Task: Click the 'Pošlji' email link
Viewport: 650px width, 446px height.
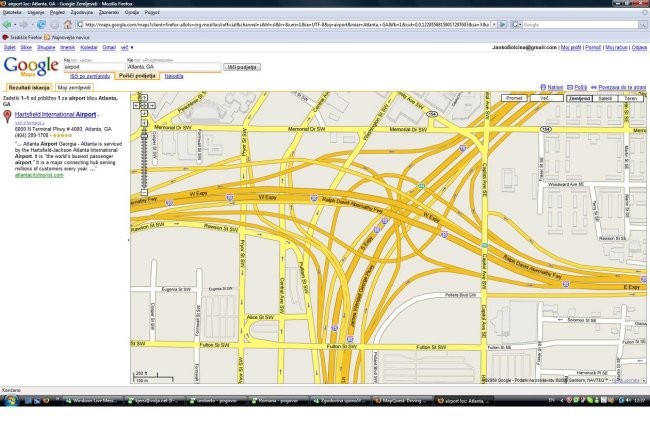Action: tap(577, 87)
